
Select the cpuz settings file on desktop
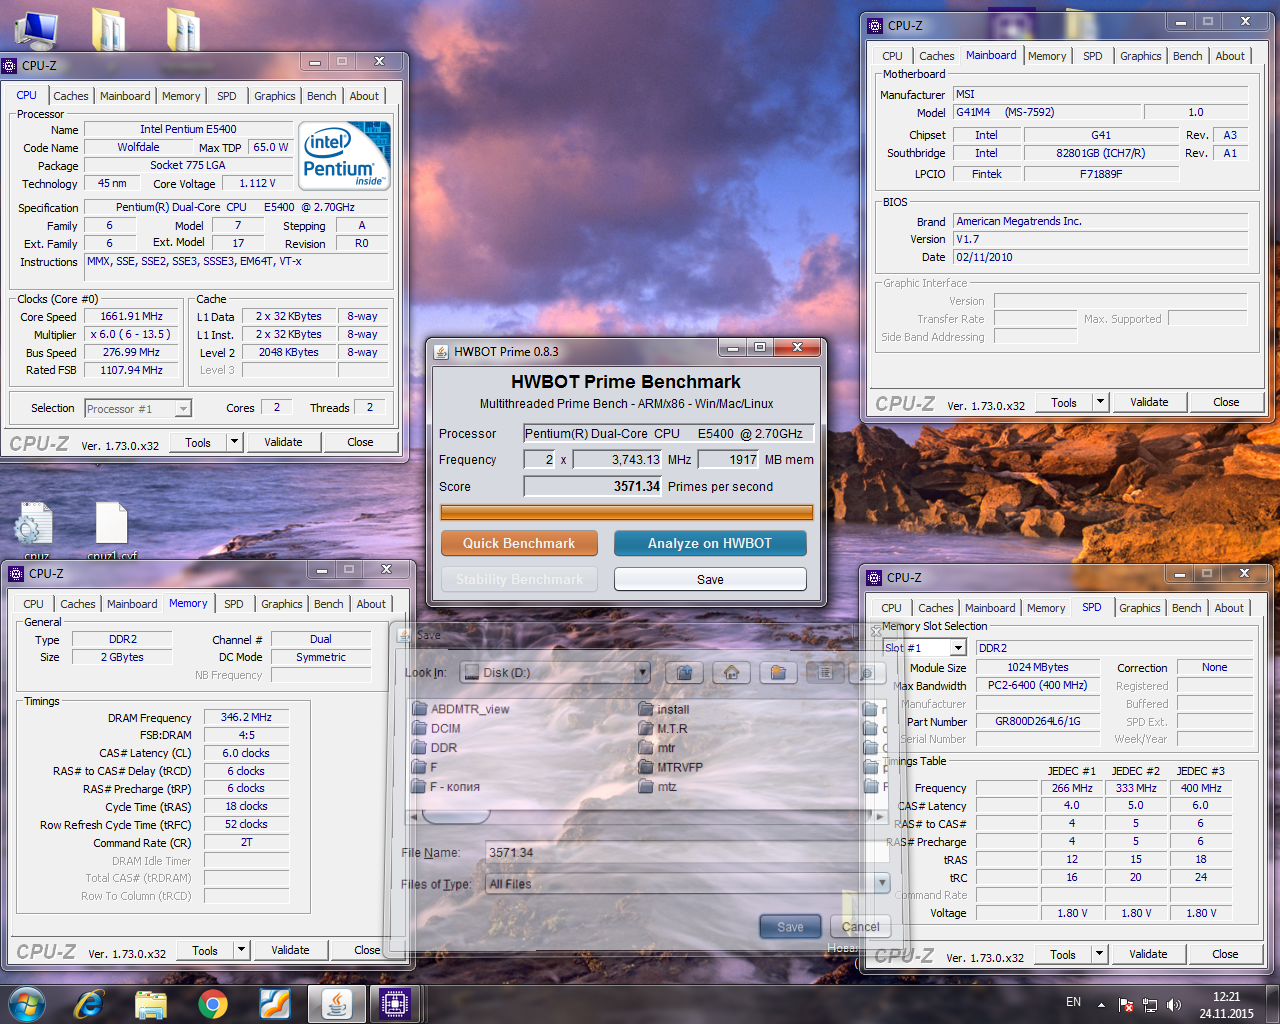coord(36,529)
